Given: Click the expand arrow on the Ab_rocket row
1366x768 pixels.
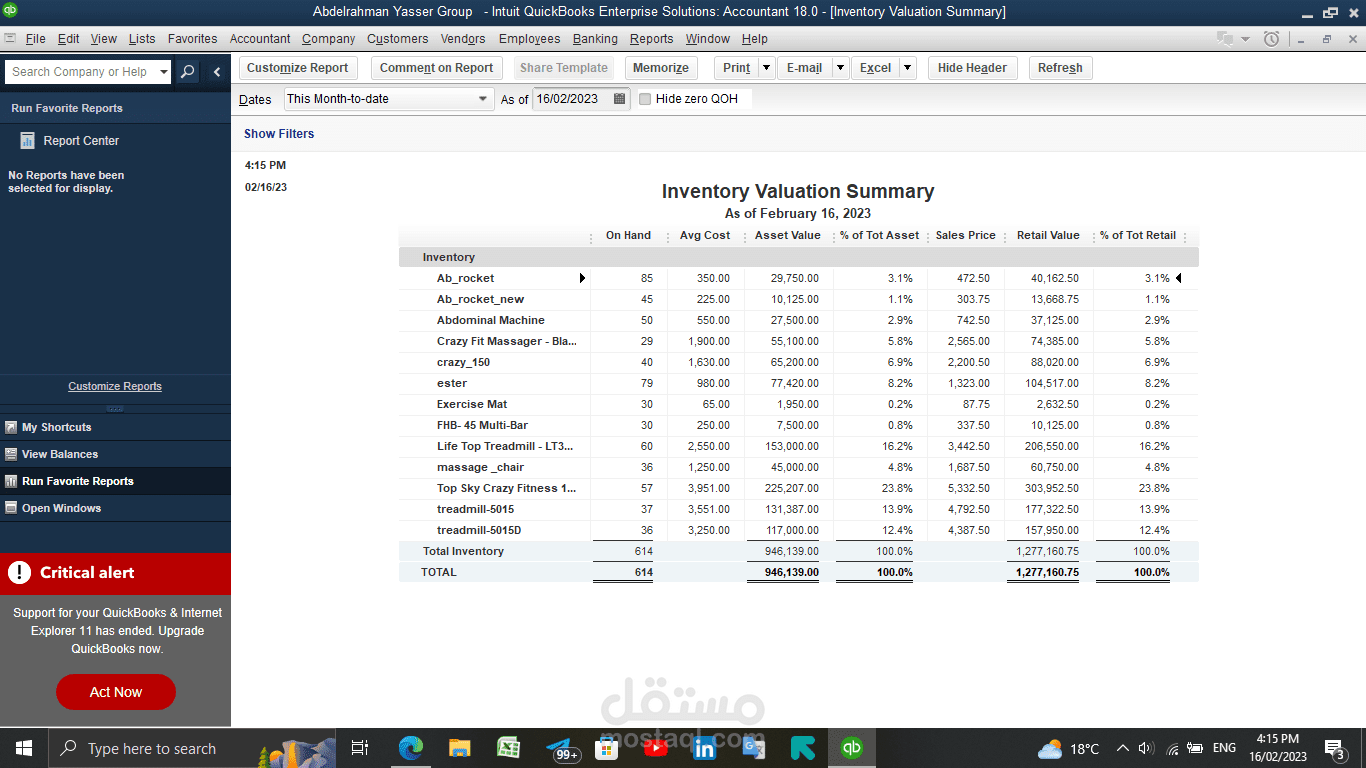Looking at the screenshot, I should [582, 278].
